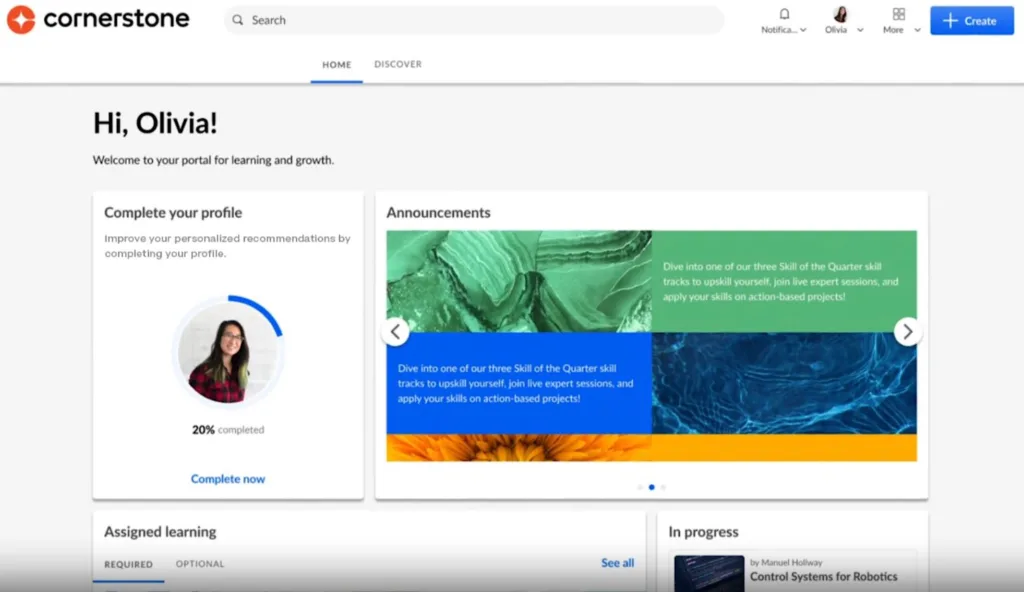Click the 20% profile completion ring
The width and height of the screenshot is (1024, 592).
point(228,351)
